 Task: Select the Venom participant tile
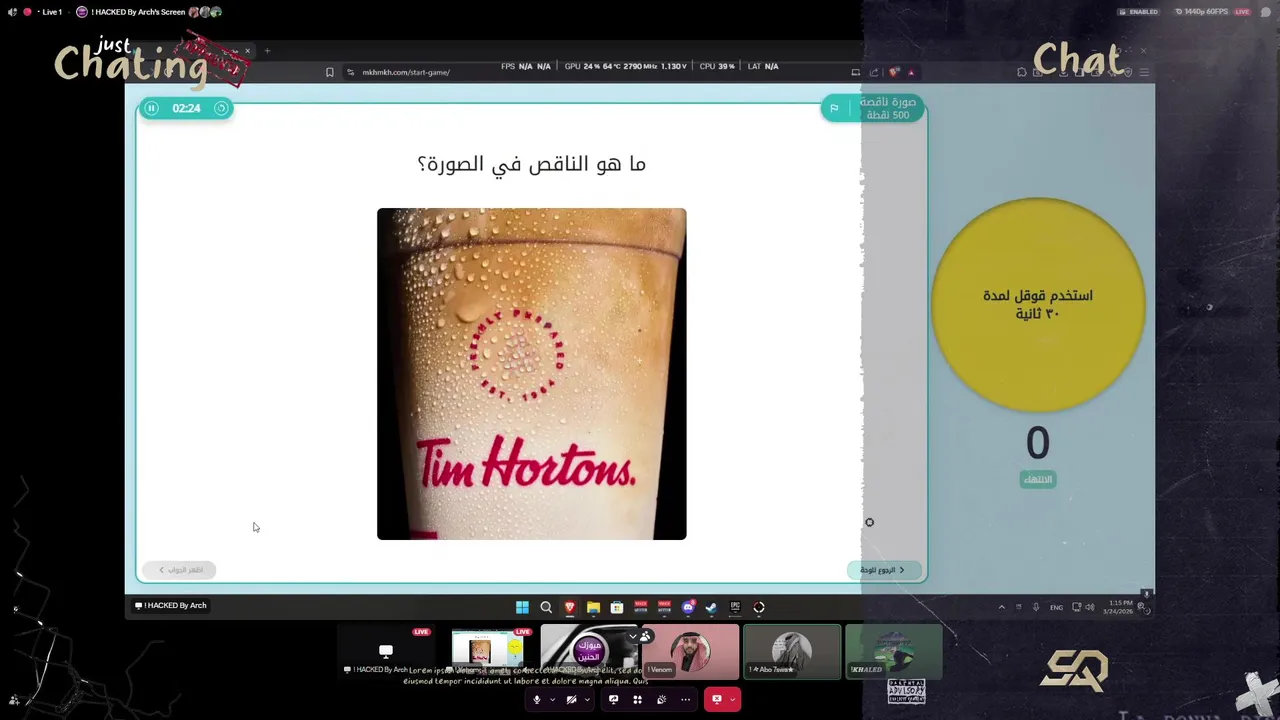(690, 652)
